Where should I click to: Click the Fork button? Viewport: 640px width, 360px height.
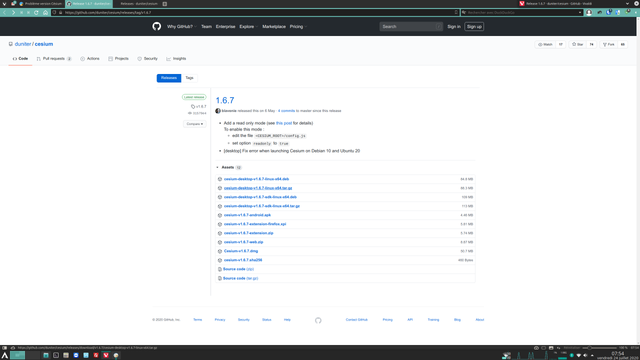[x=609, y=44]
